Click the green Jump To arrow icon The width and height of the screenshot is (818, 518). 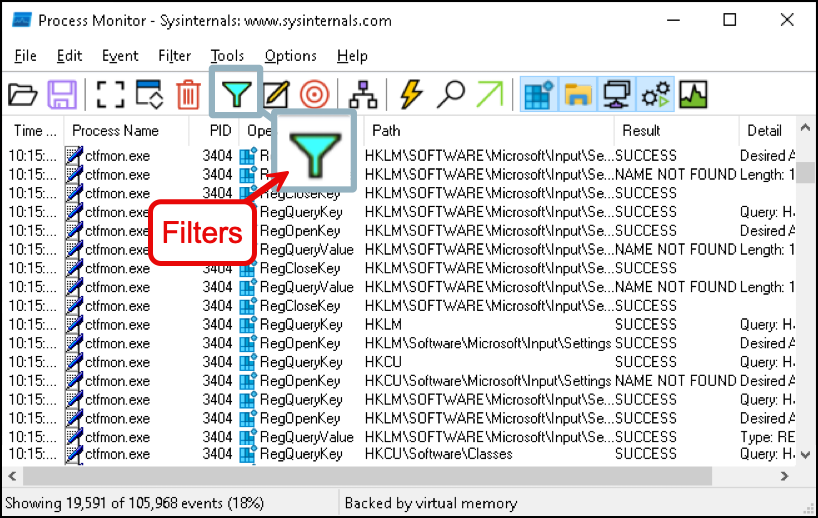pos(490,94)
